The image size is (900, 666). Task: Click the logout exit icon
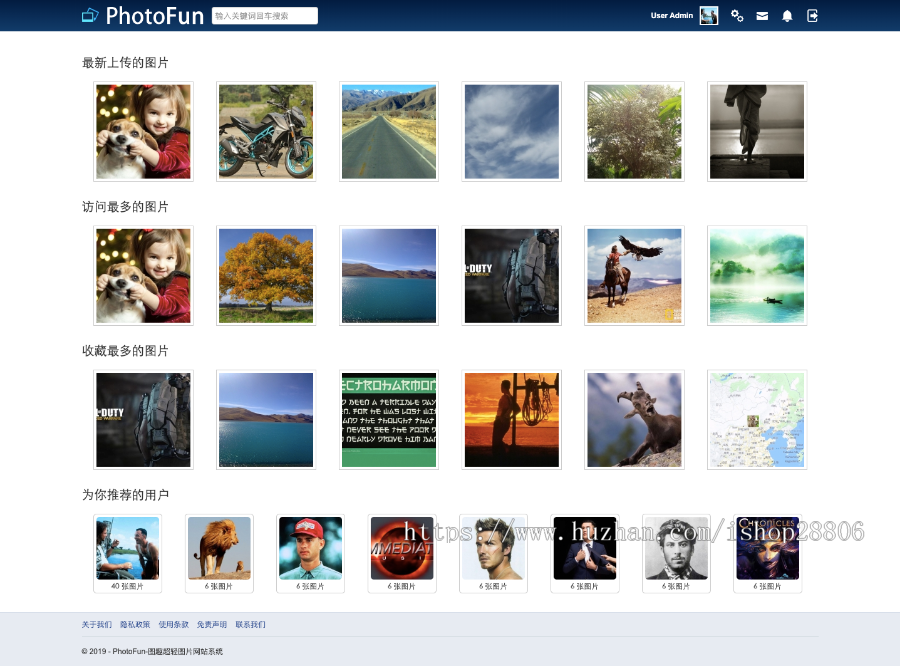[x=812, y=16]
